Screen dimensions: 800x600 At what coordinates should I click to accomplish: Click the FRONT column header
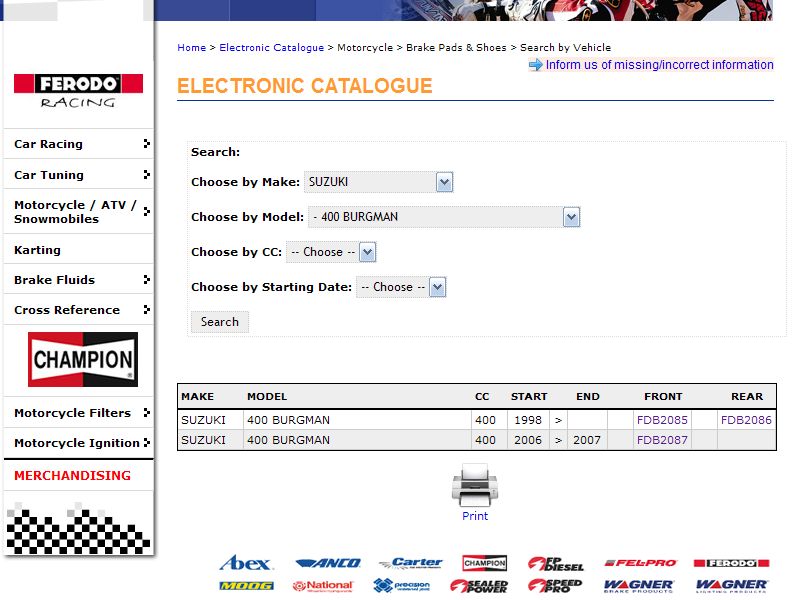(663, 396)
